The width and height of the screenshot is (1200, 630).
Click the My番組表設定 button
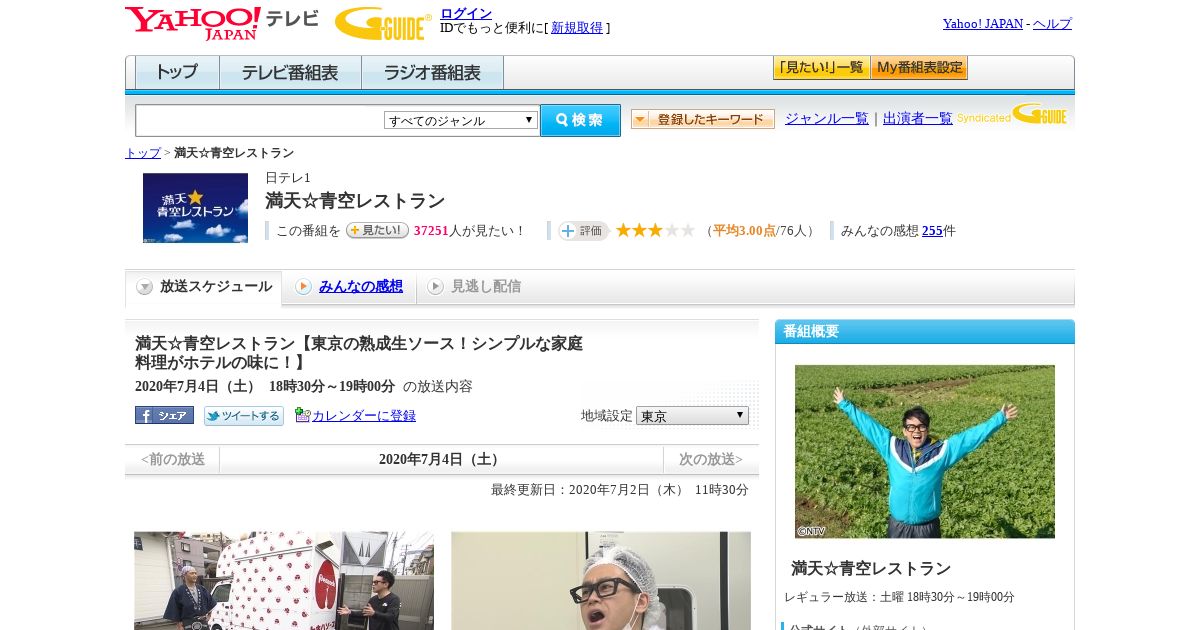click(x=919, y=68)
